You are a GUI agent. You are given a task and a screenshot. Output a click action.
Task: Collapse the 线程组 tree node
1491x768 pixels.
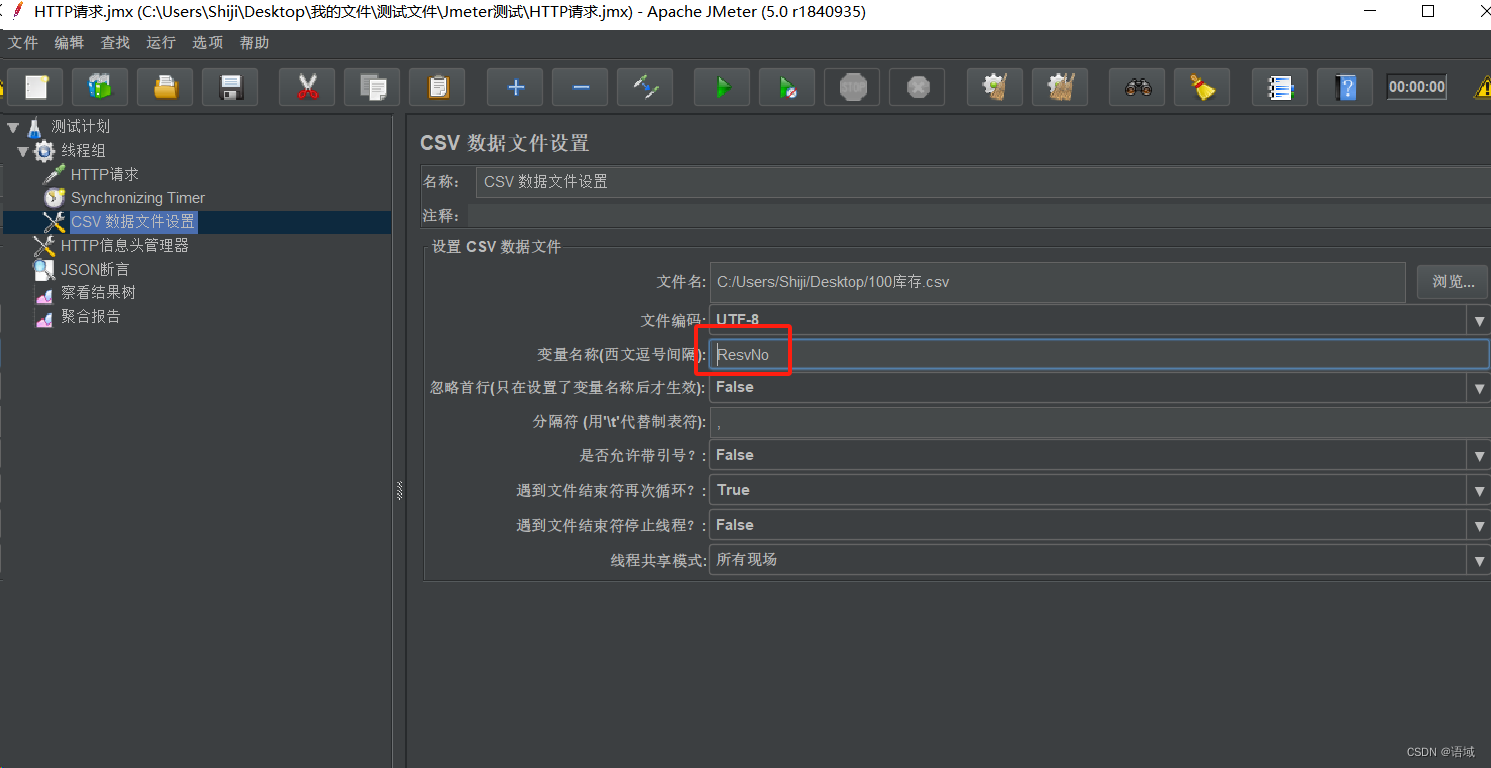coord(22,151)
